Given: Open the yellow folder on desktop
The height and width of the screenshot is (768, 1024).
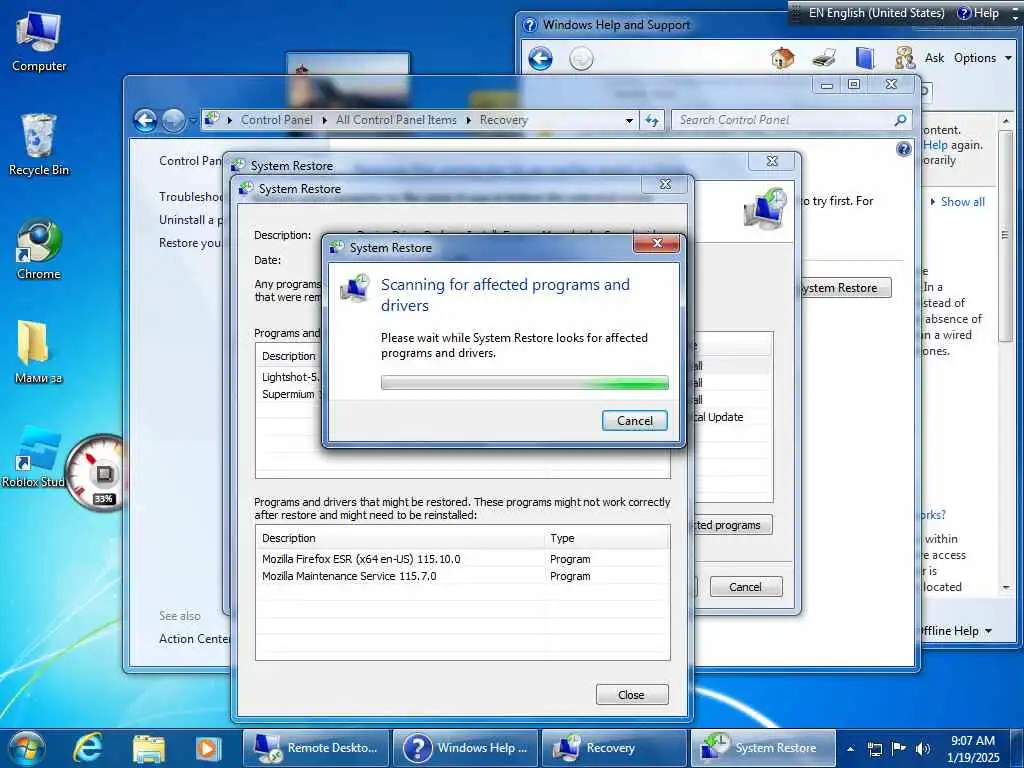Looking at the screenshot, I should [x=39, y=353].
